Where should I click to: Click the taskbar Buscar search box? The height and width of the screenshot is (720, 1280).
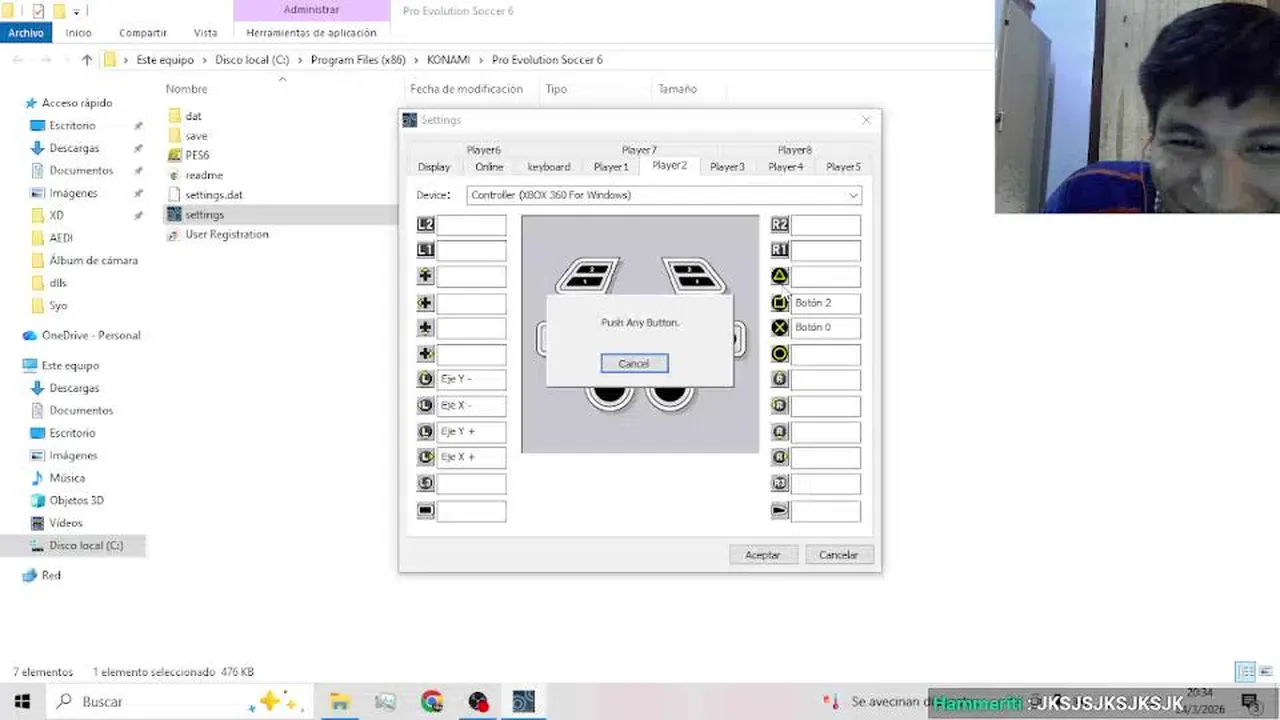[178, 702]
